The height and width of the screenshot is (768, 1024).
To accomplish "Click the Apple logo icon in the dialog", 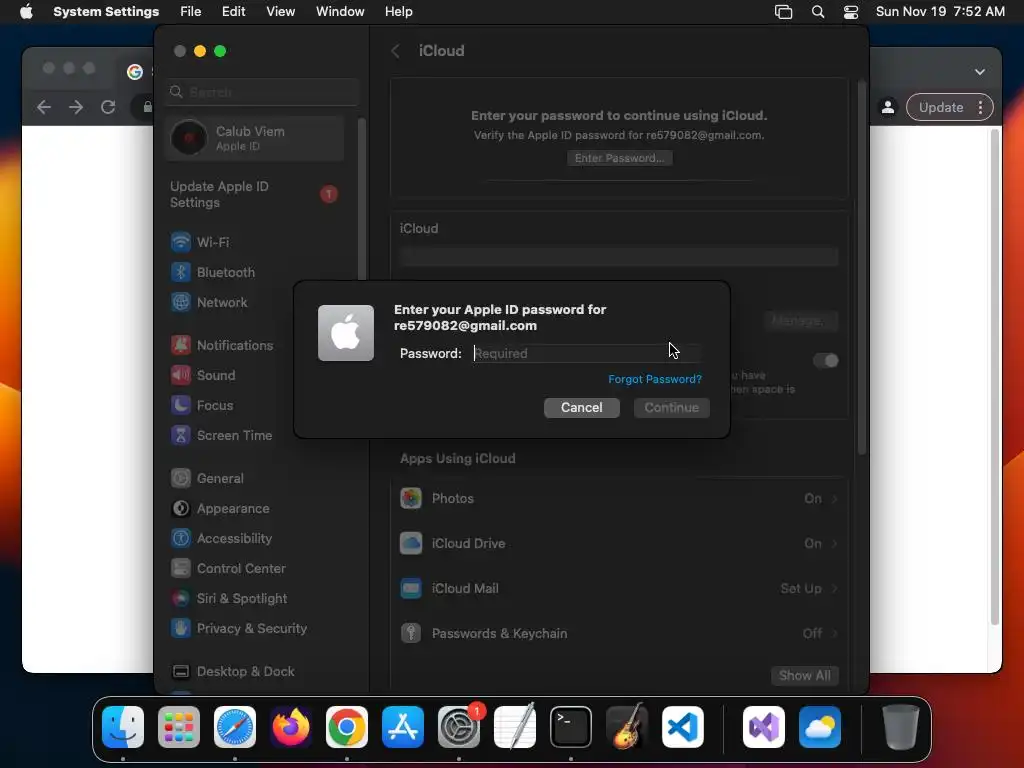I will point(346,333).
